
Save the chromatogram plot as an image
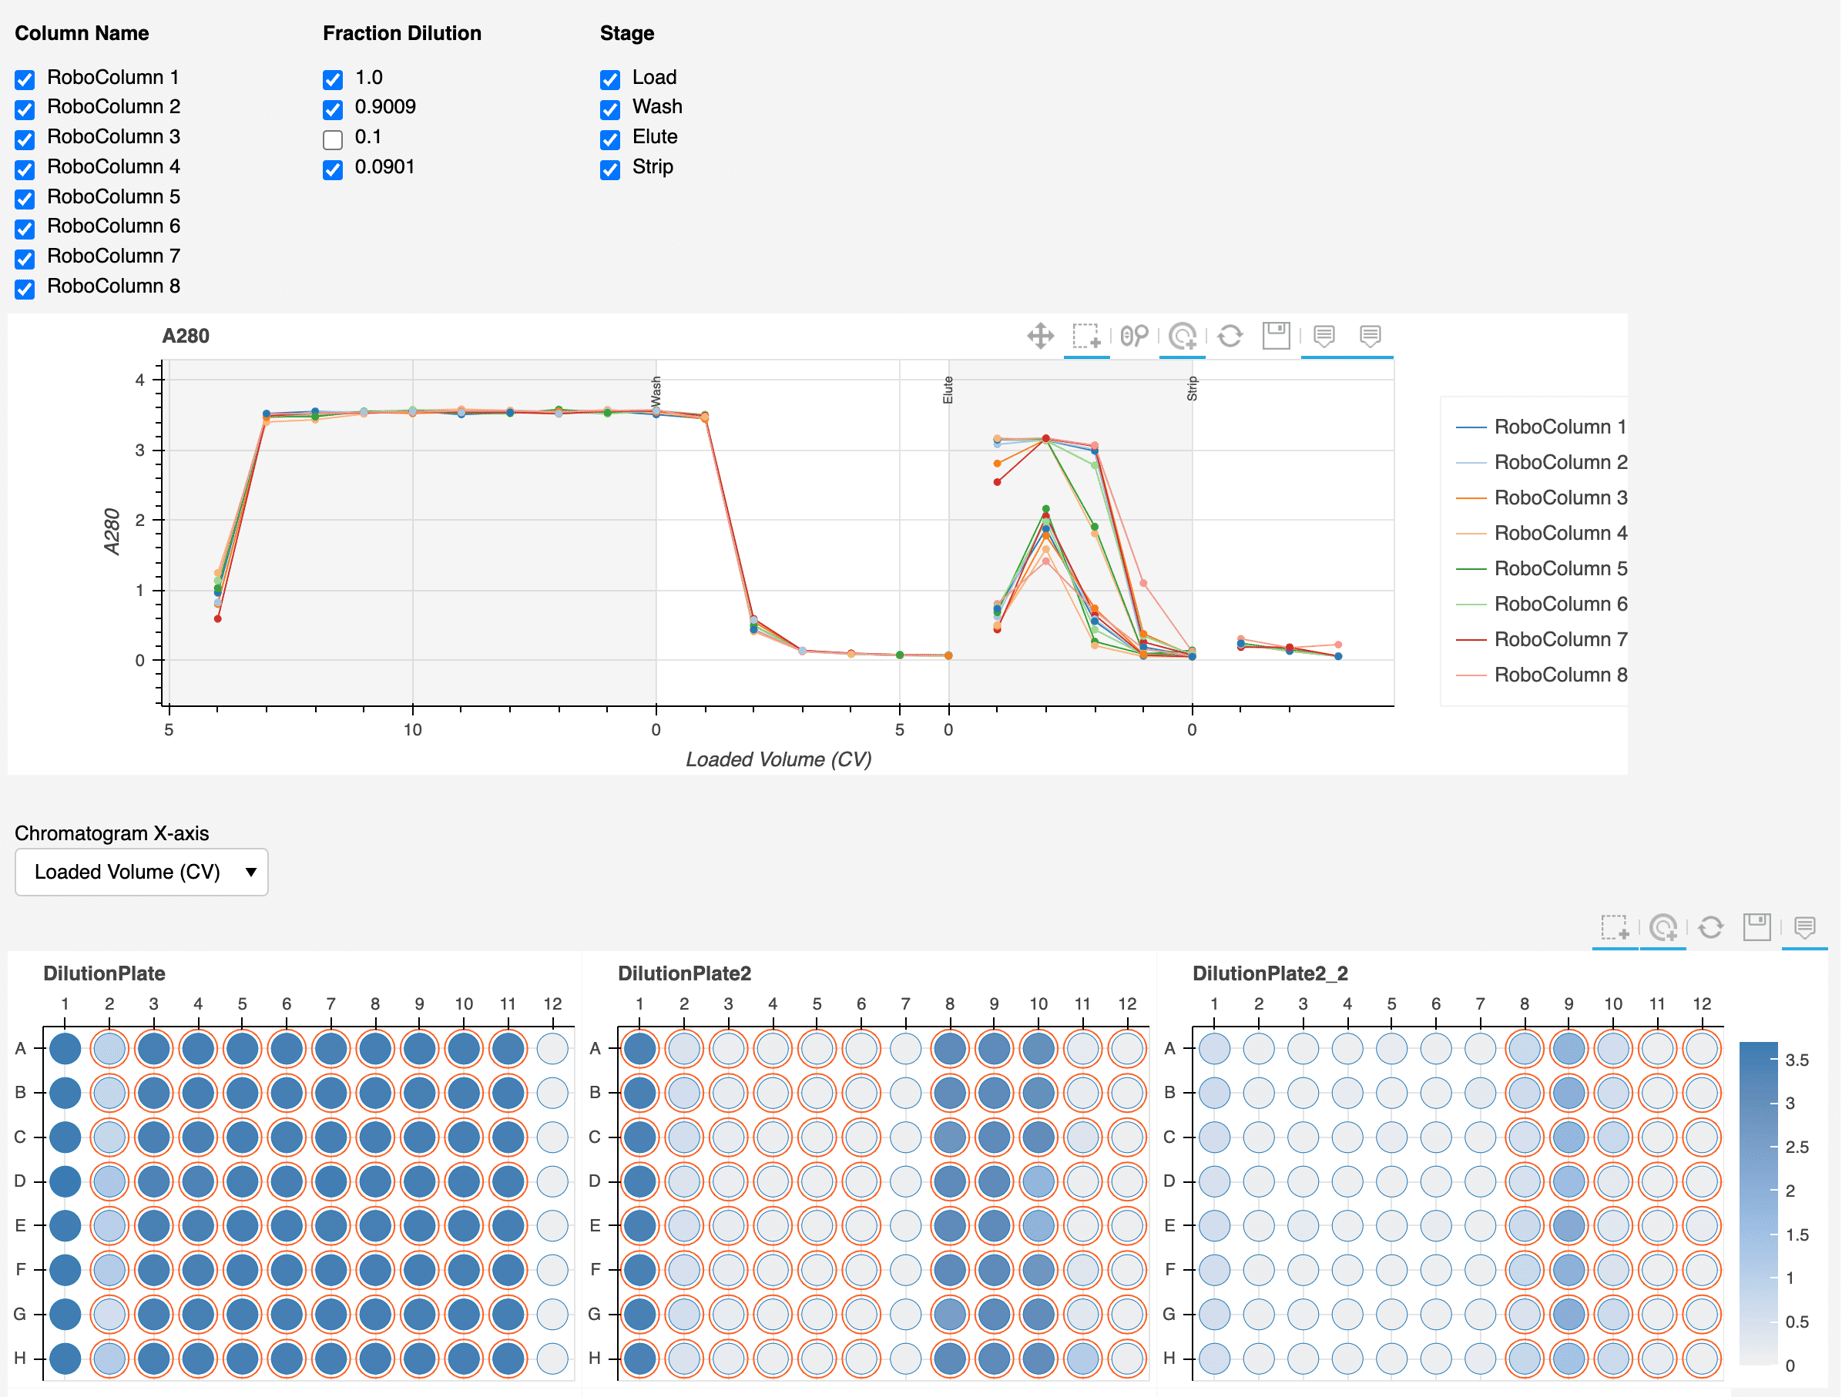[1277, 336]
